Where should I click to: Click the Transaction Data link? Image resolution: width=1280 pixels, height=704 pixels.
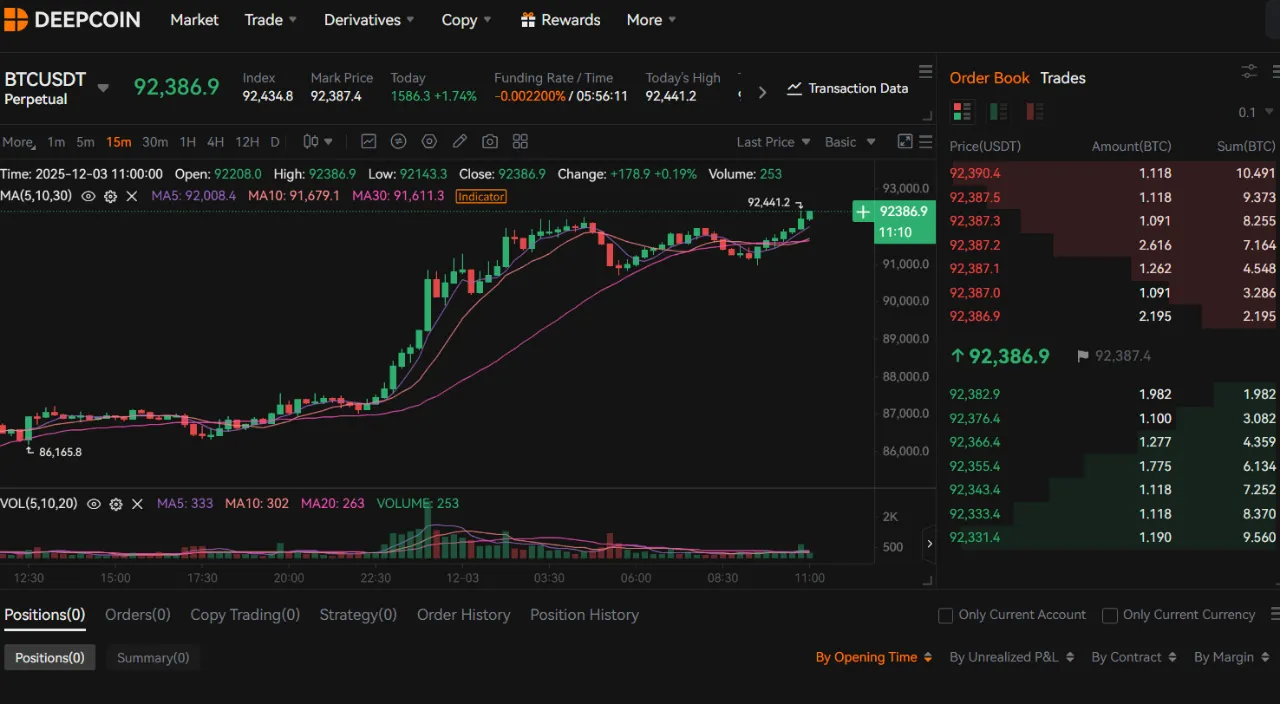[x=848, y=88]
